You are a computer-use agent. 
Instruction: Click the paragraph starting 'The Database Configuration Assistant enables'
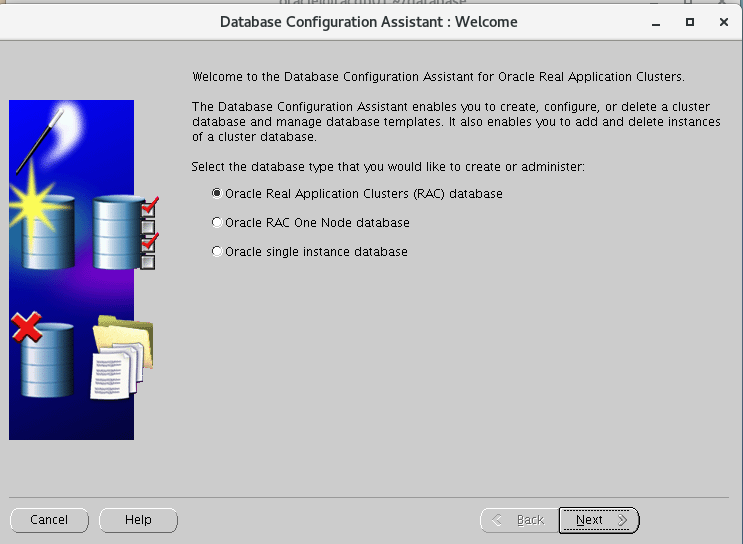point(456,122)
